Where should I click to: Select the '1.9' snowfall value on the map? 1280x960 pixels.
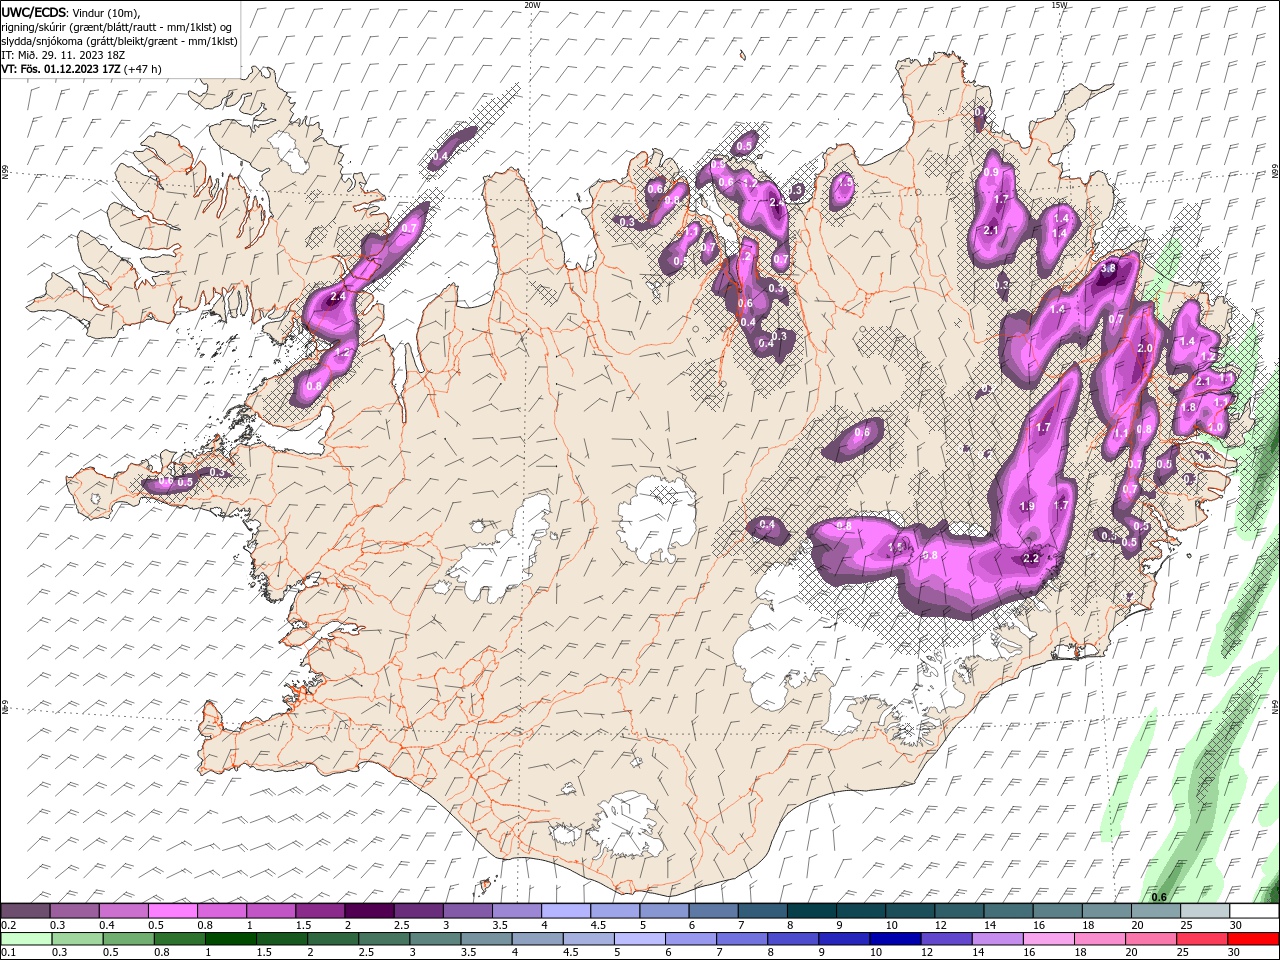click(1027, 506)
